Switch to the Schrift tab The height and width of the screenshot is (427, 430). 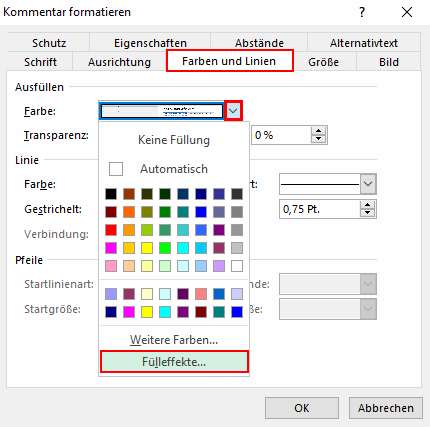(40, 62)
